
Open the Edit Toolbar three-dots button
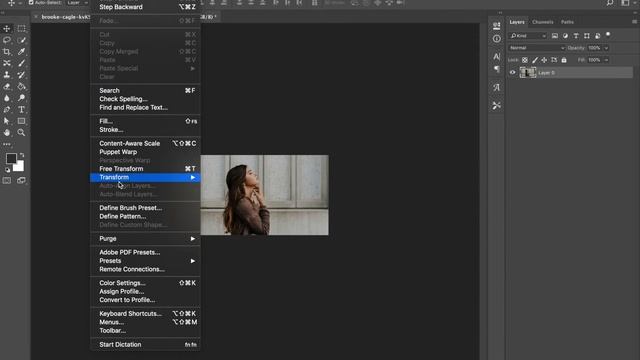point(7,144)
